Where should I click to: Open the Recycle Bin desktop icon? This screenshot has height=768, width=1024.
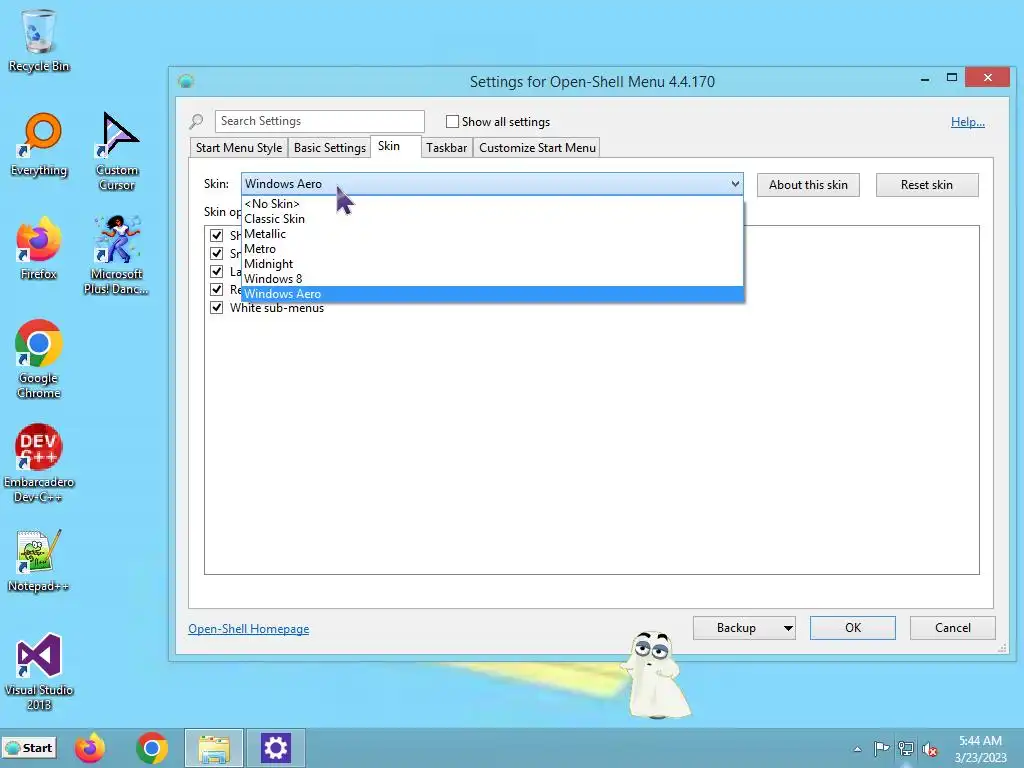[39, 39]
